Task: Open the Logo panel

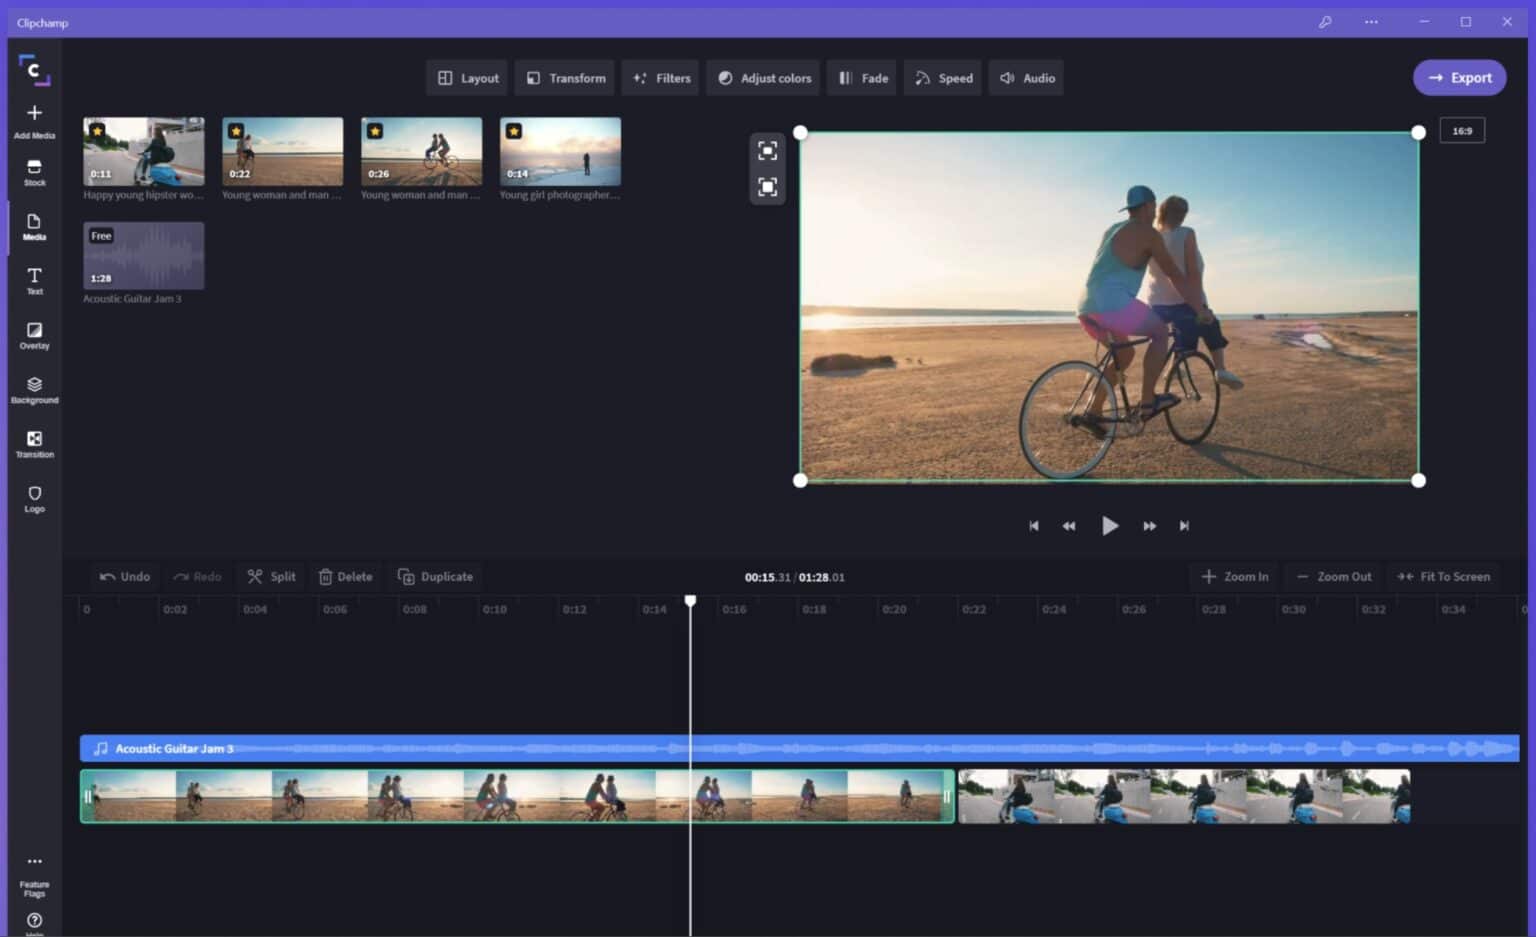Action: (x=34, y=499)
